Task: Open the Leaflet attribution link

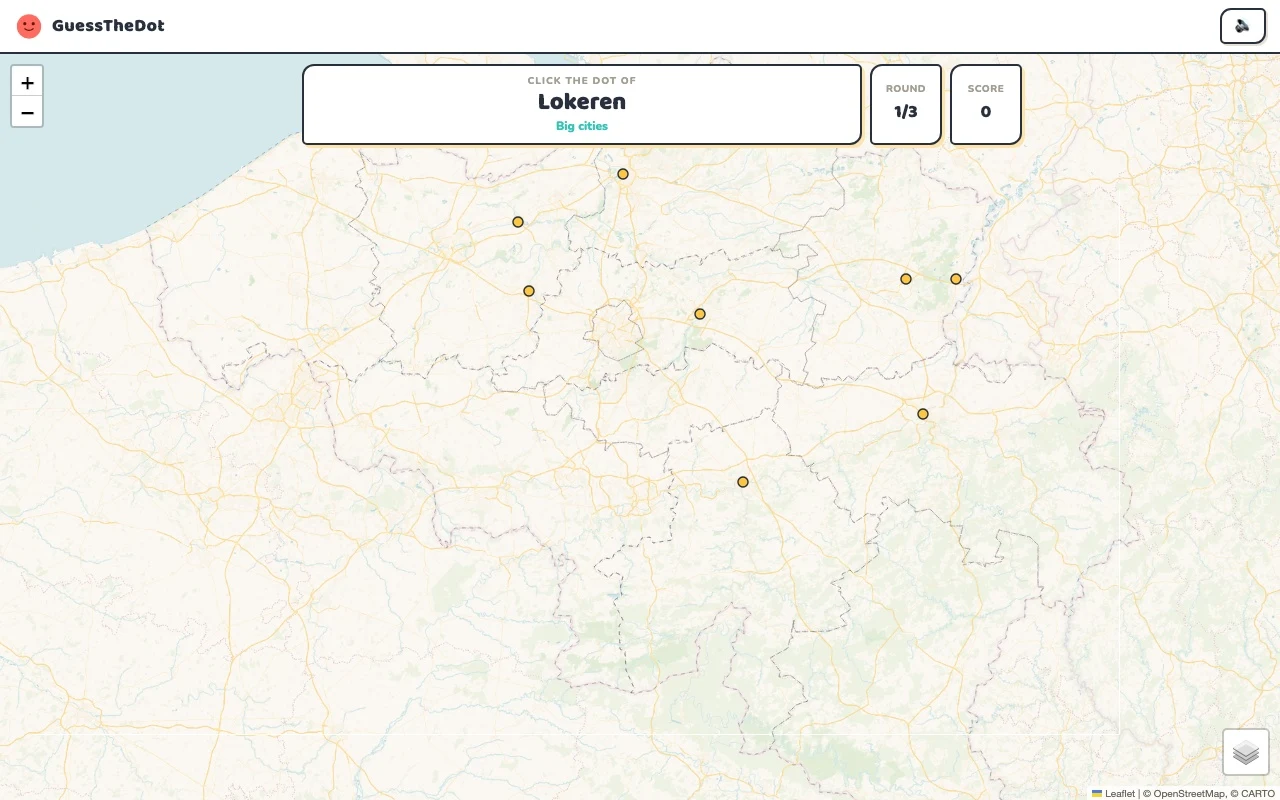Action: click(1113, 793)
